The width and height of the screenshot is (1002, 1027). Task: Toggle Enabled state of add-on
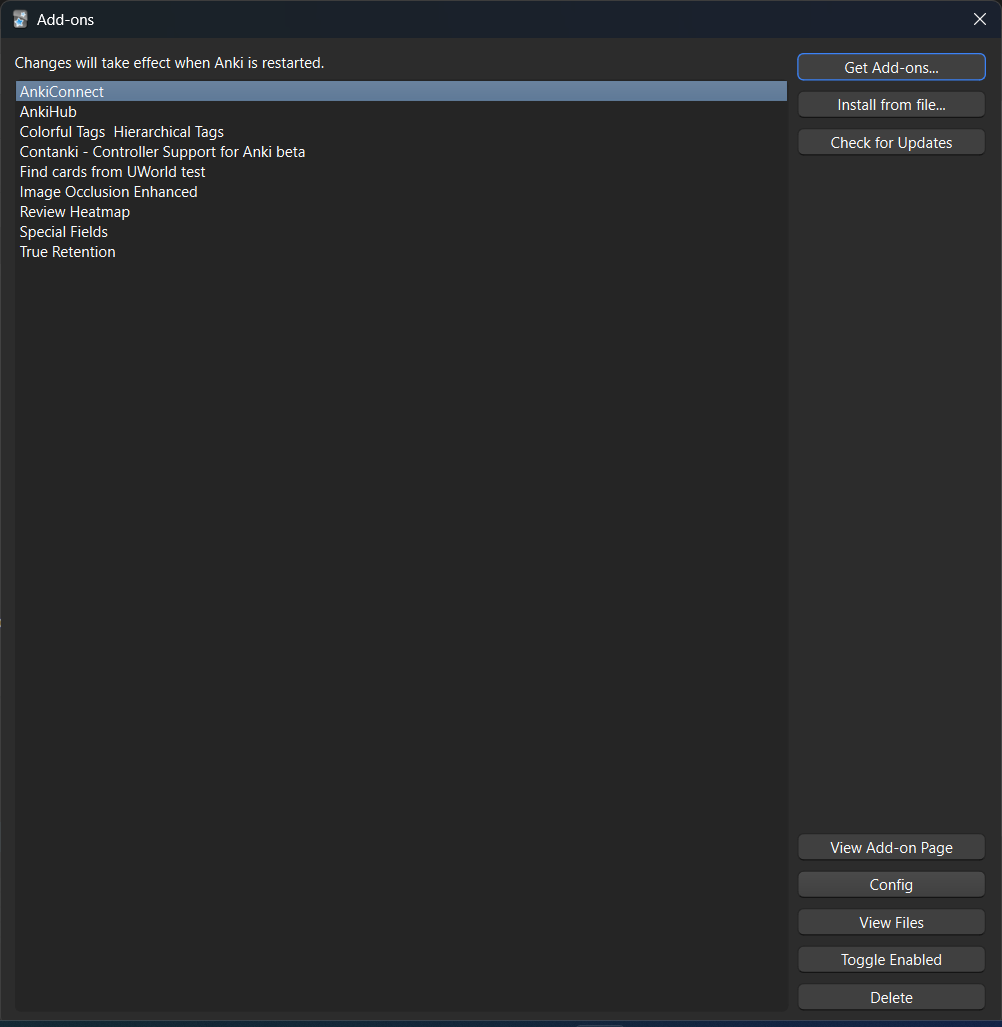pos(891,960)
